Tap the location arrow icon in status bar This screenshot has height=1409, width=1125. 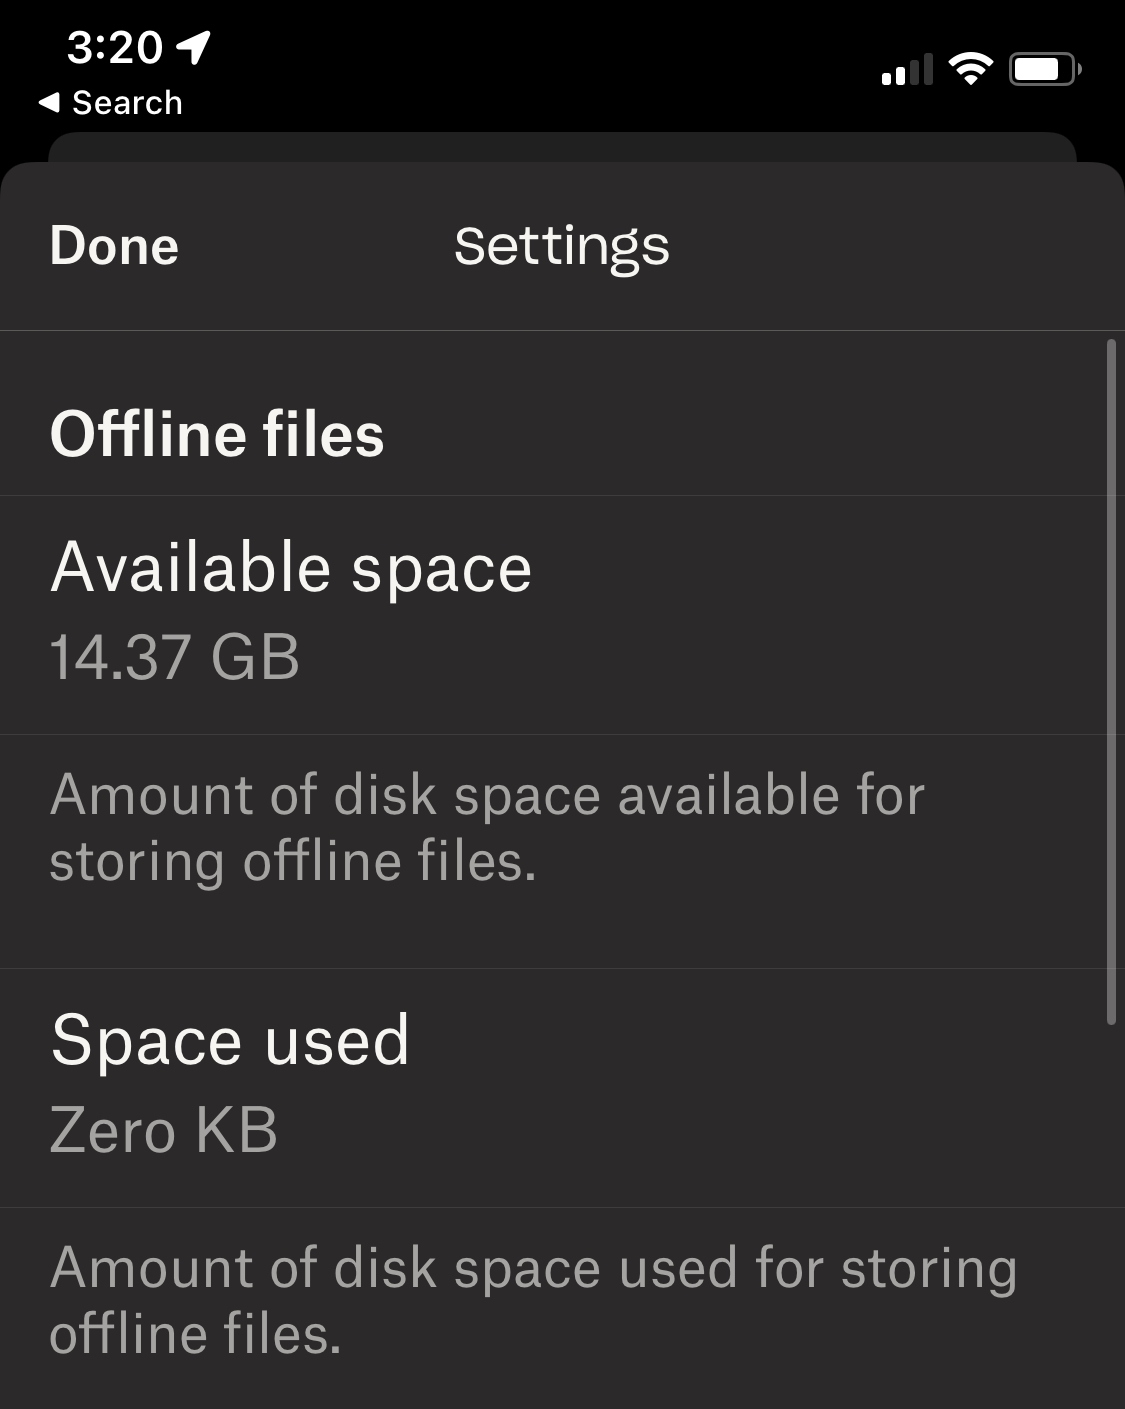click(x=194, y=46)
